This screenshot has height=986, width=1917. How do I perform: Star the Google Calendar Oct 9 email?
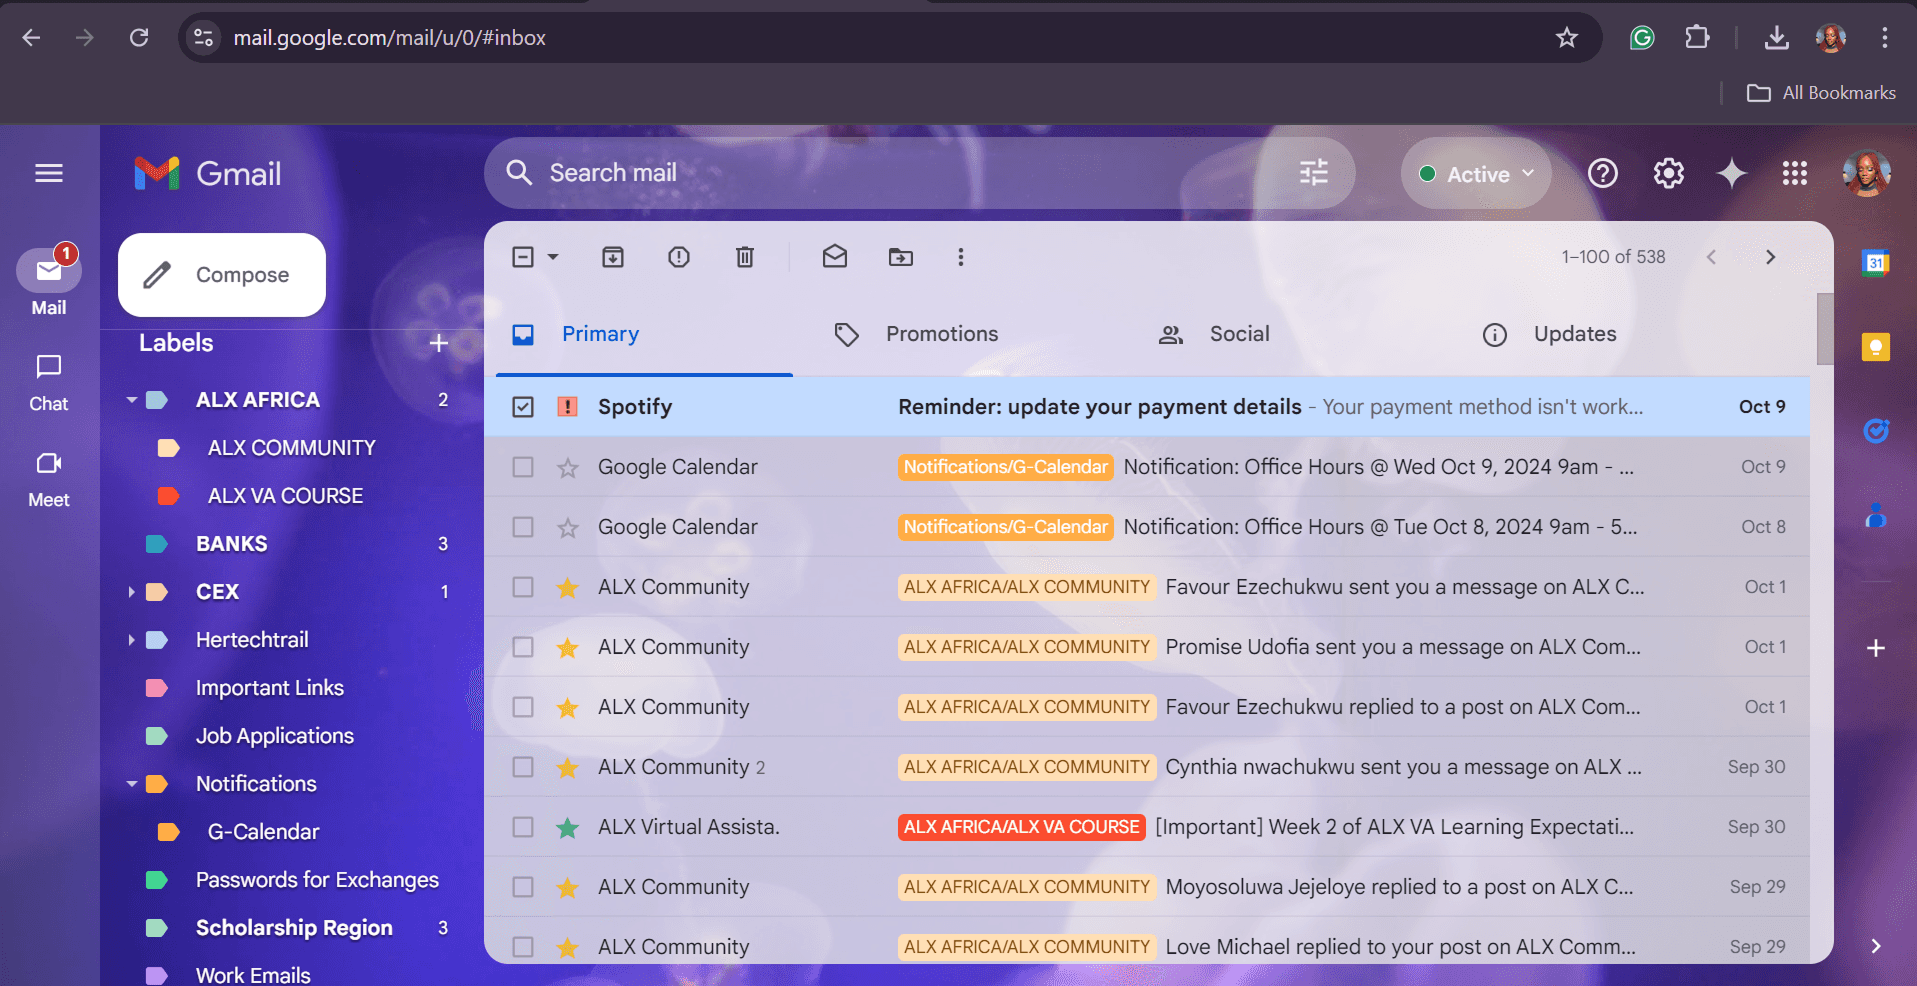coord(568,467)
